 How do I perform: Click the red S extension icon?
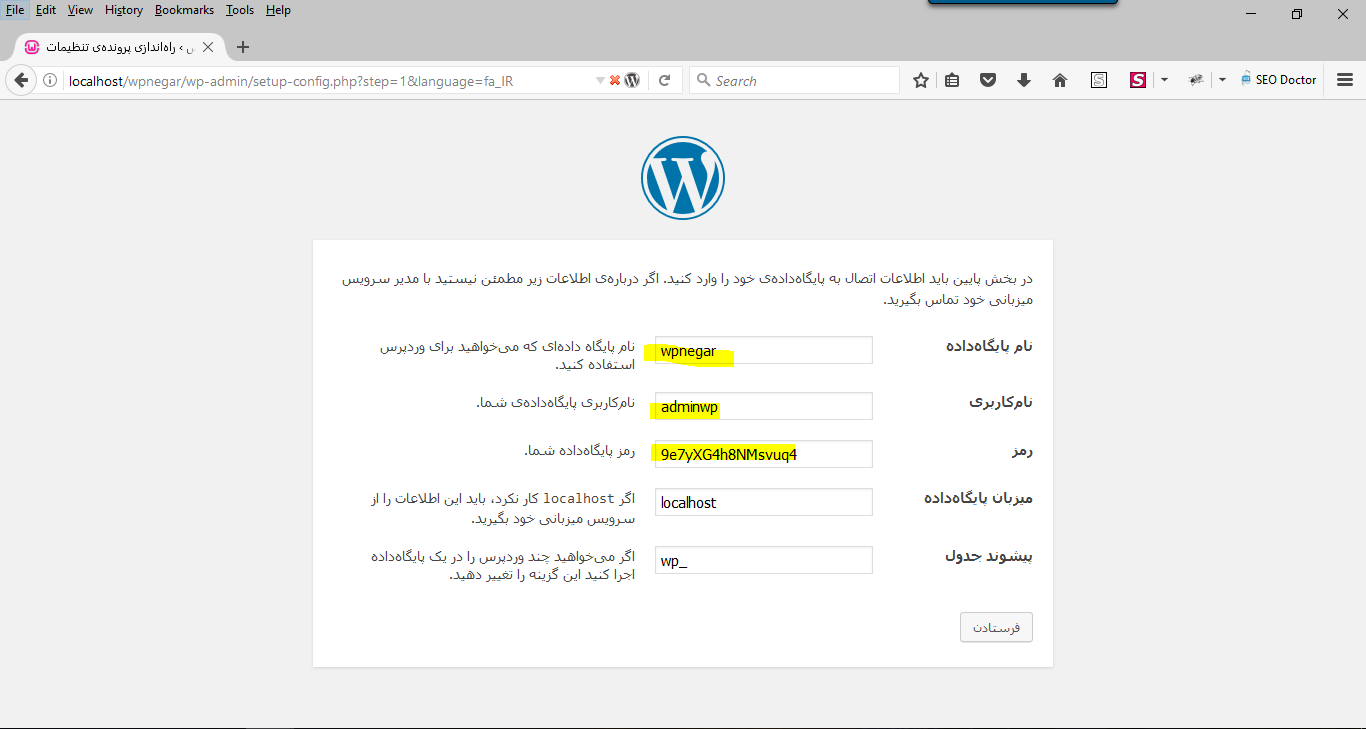tap(1138, 81)
